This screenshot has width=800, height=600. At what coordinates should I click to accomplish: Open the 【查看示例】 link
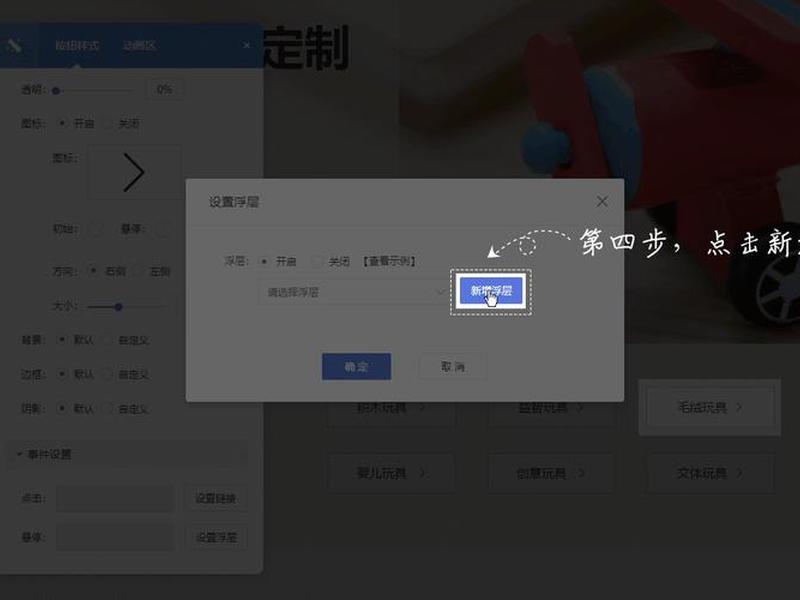[389, 261]
